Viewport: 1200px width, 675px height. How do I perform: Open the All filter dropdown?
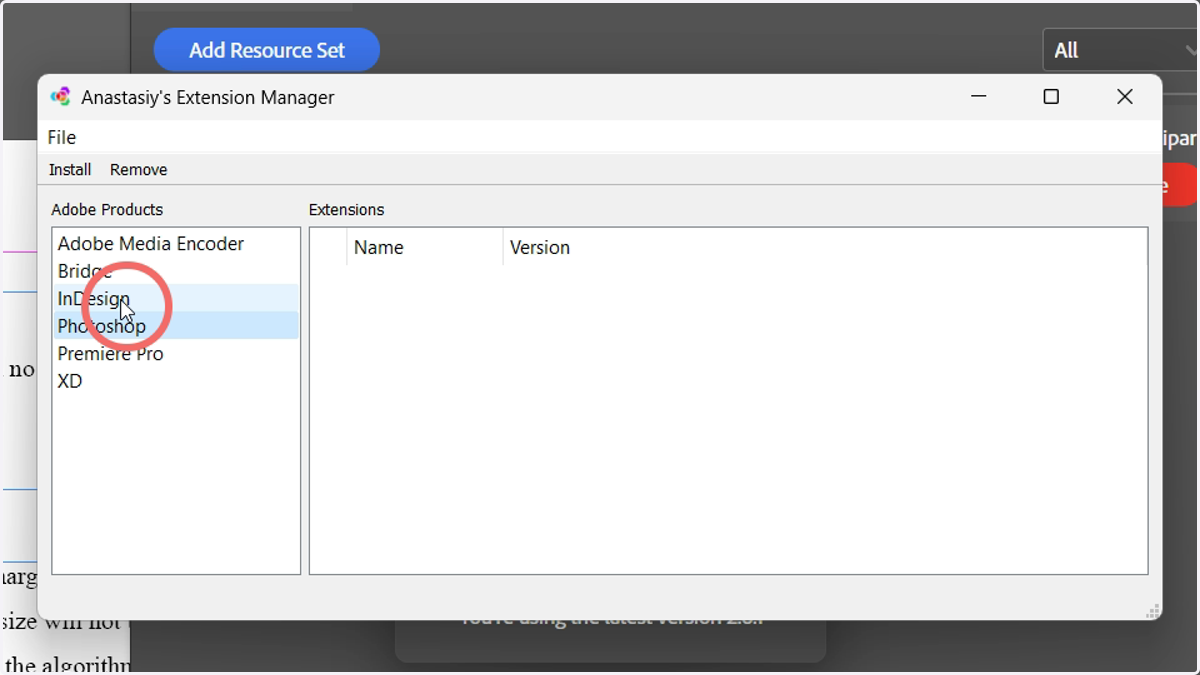[1120, 50]
